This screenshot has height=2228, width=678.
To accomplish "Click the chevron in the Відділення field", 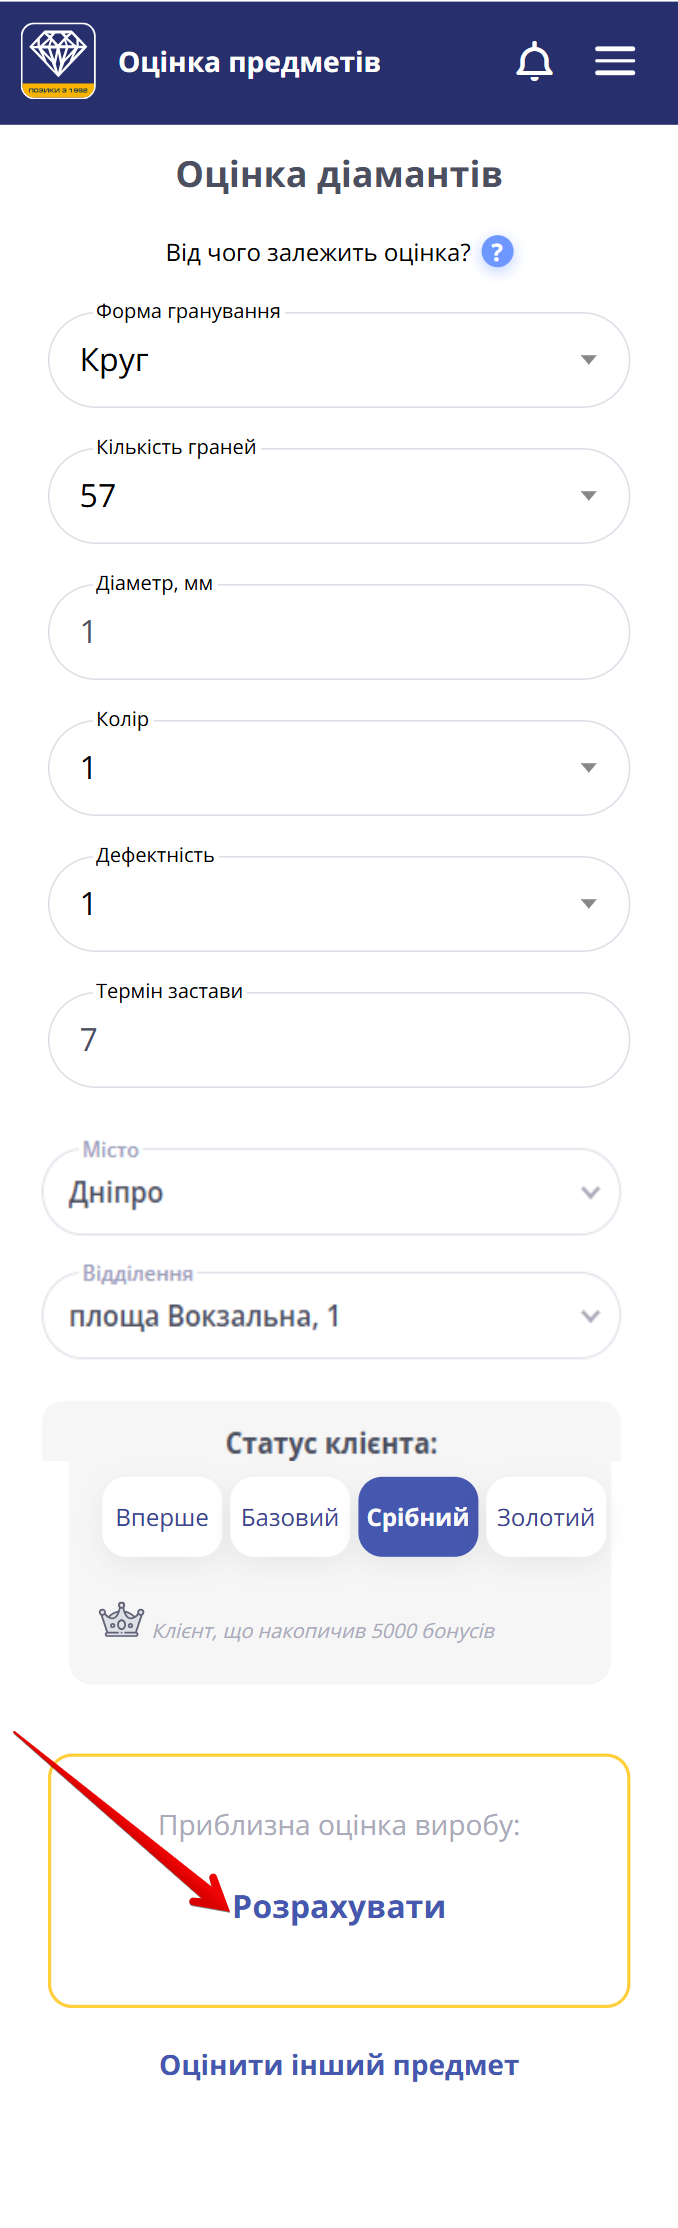I will click(589, 1316).
